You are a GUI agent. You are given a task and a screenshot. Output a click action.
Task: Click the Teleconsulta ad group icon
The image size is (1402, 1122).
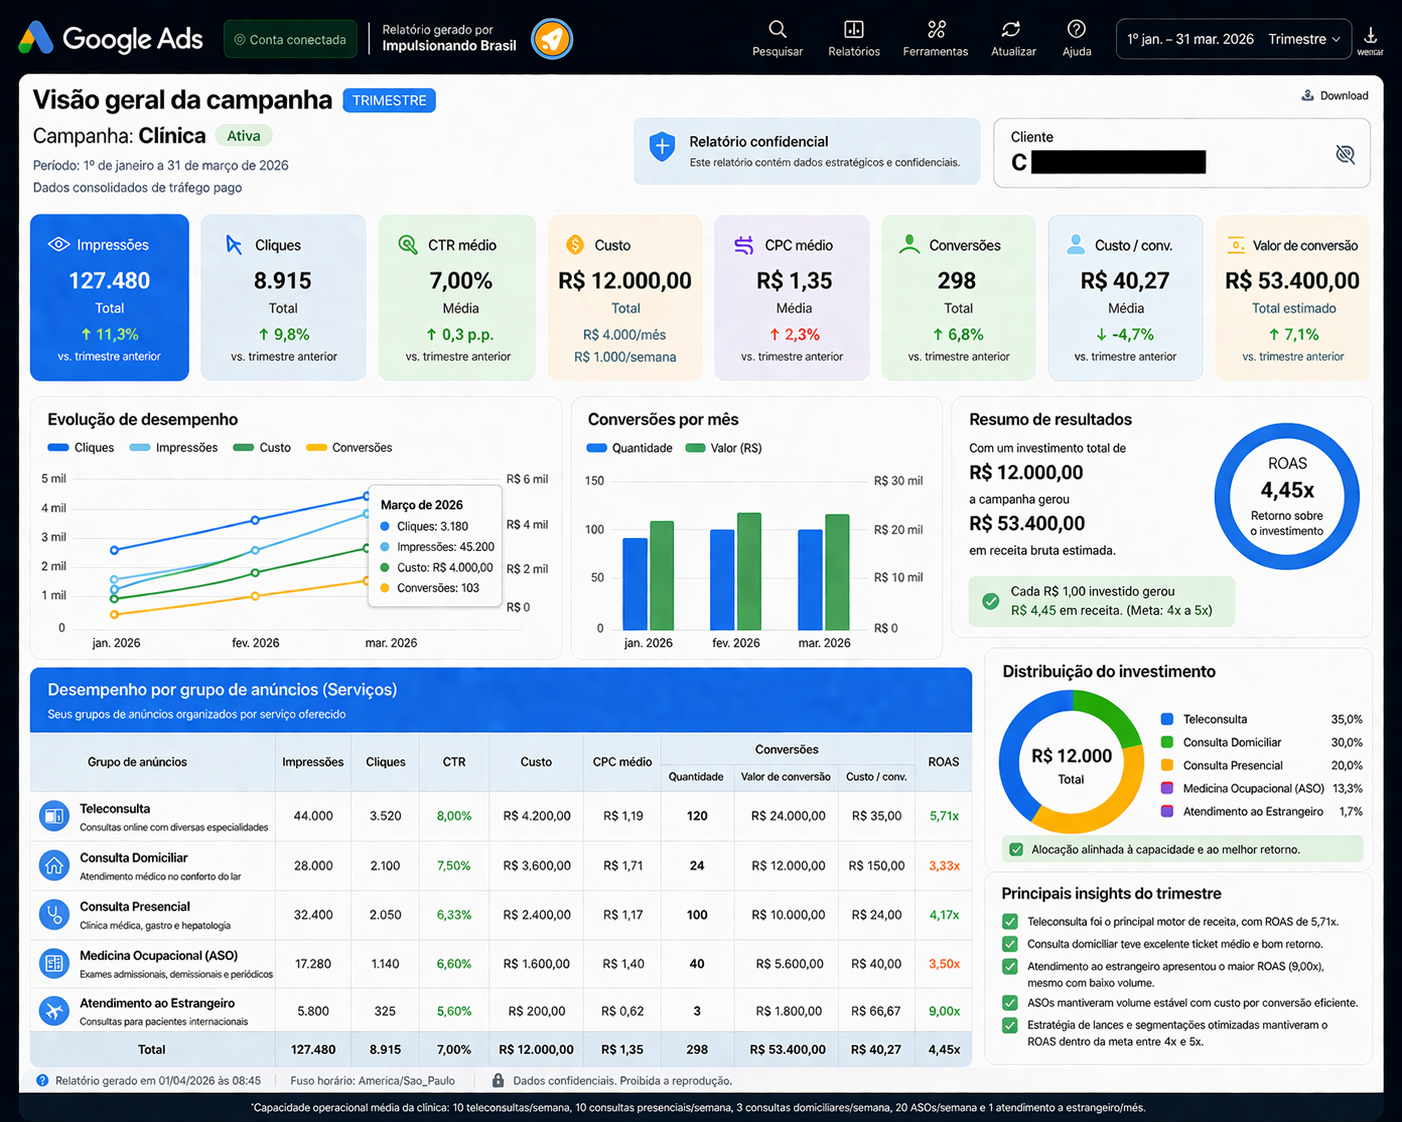tap(54, 816)
